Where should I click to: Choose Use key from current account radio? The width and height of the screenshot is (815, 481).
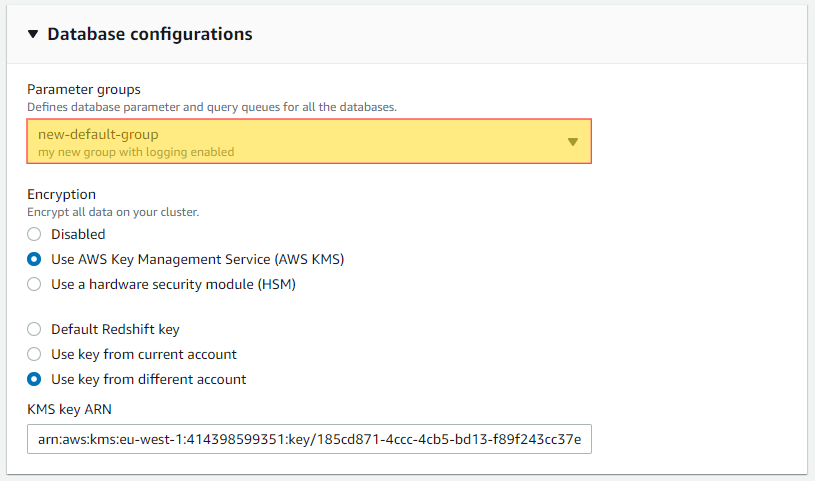[34, 355]
